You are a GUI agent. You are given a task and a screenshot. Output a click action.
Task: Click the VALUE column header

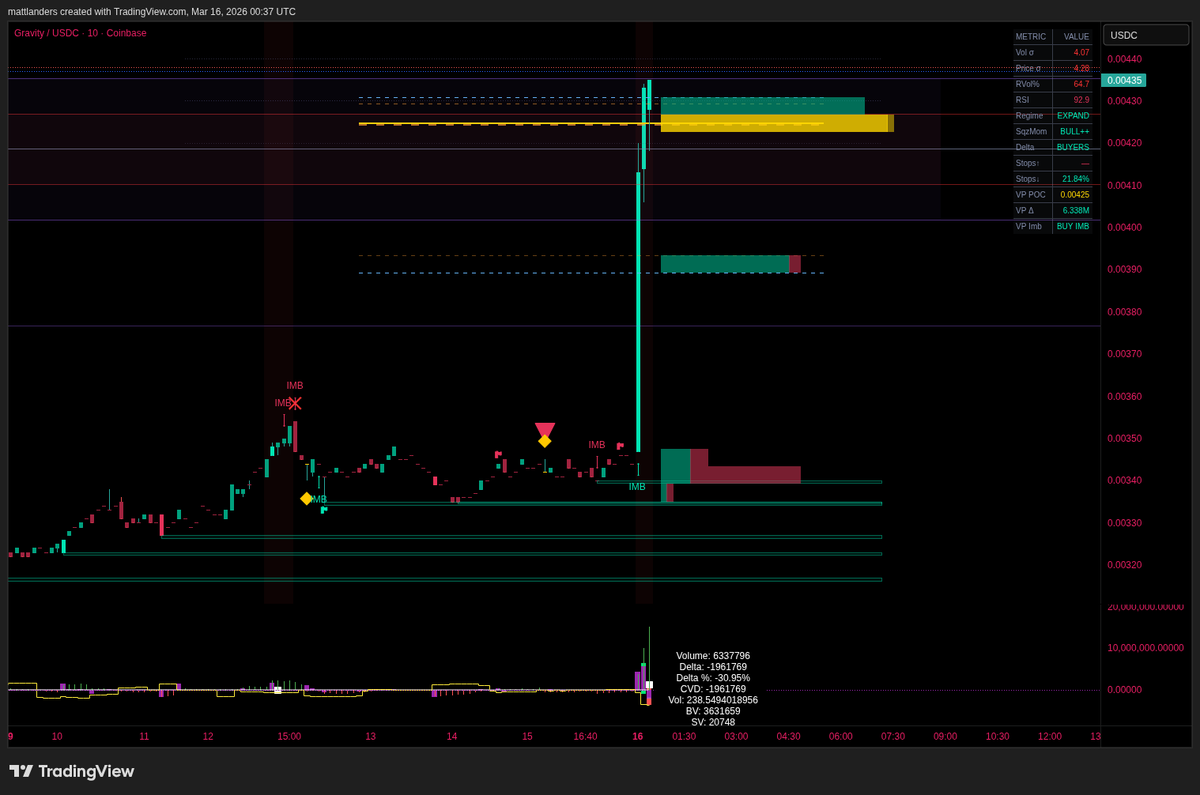[1076, 36]
